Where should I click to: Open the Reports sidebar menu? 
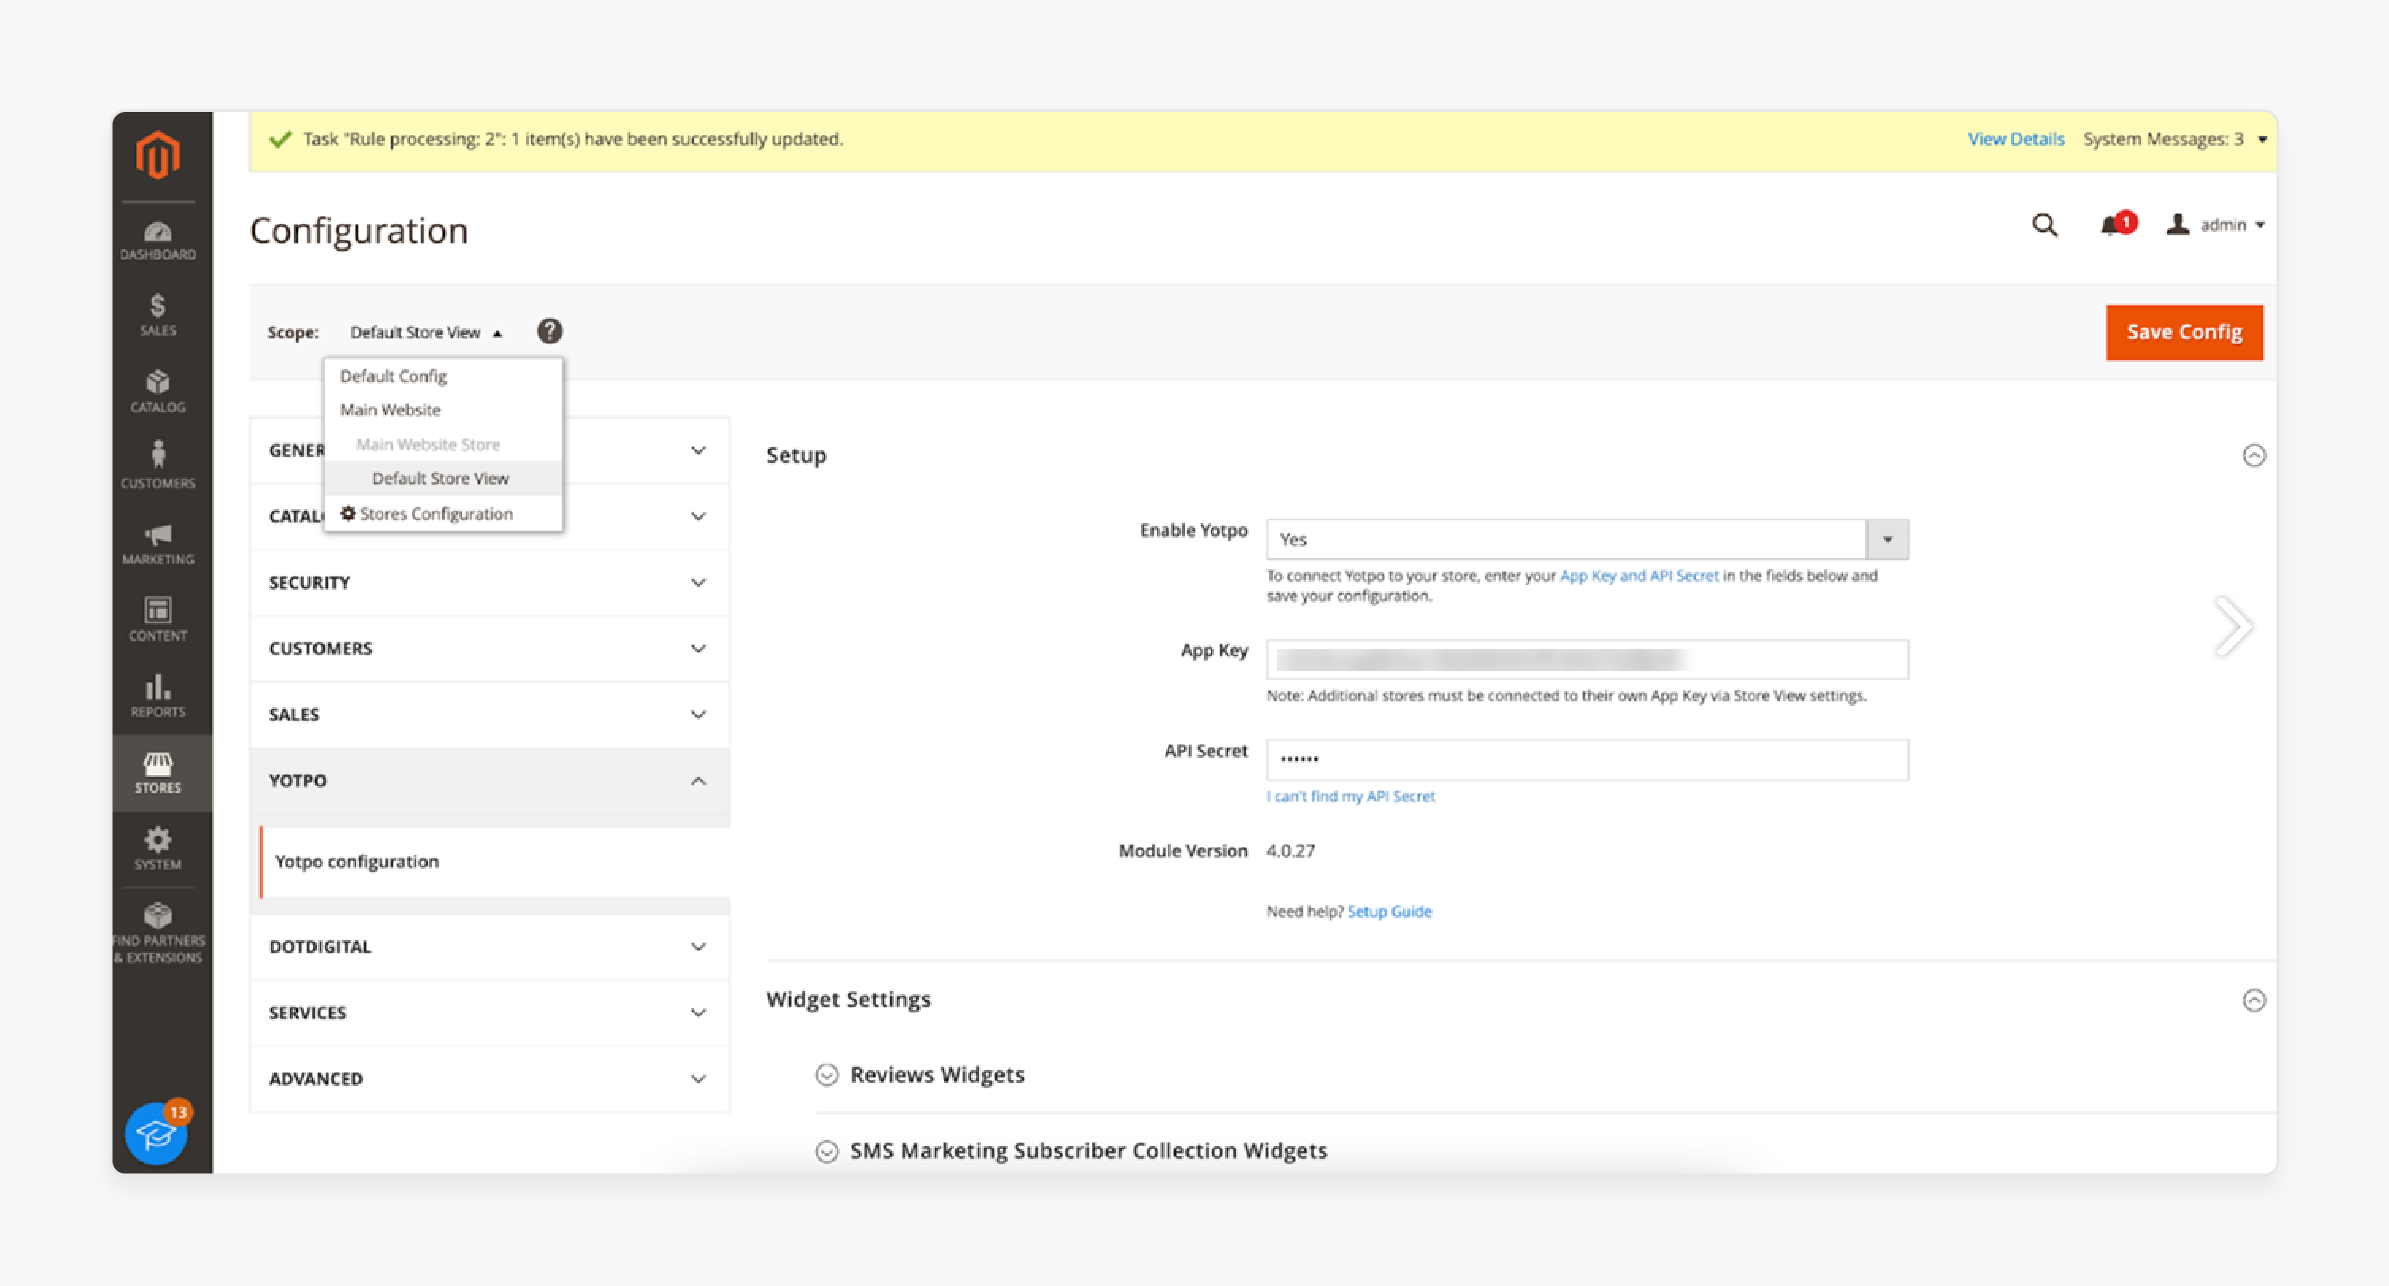(158, 696)
